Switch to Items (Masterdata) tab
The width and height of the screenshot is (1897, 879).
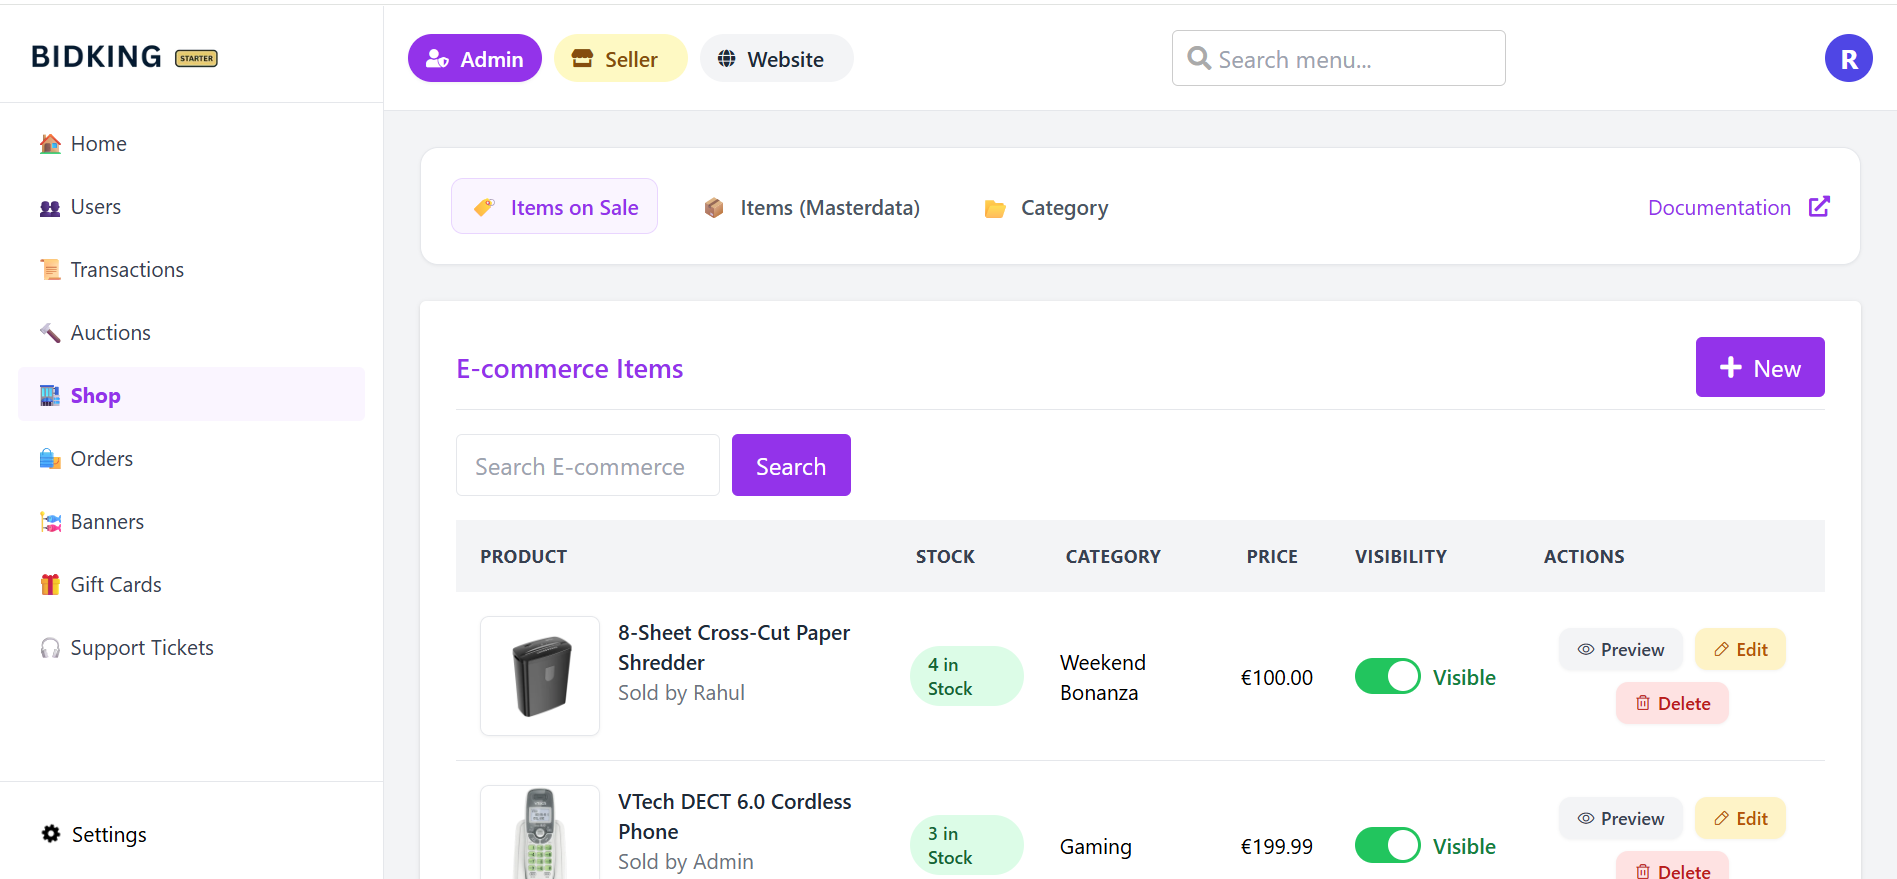point(811,207)
